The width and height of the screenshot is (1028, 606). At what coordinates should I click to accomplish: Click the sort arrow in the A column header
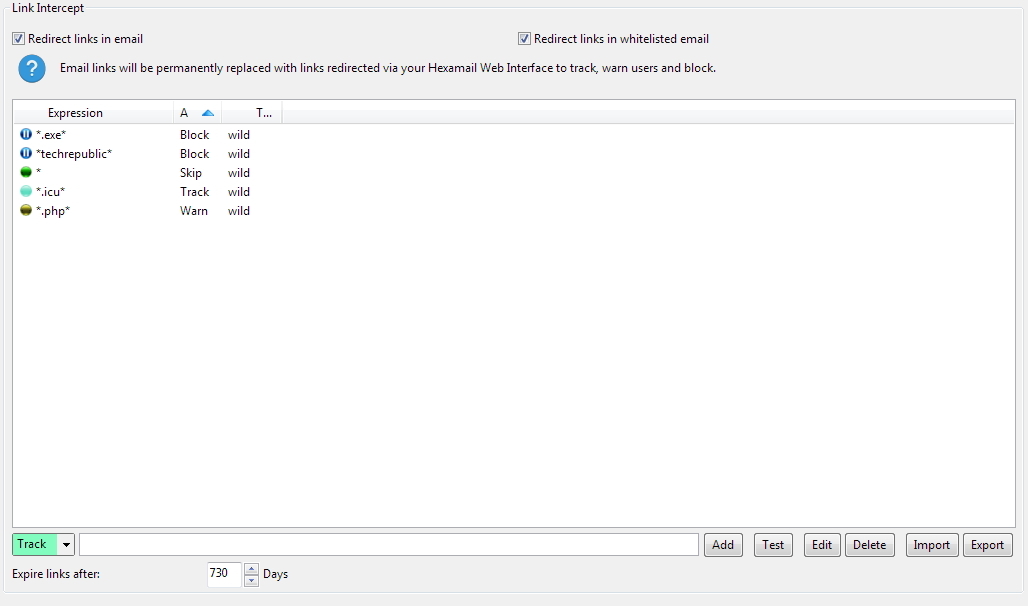click(x=208, y=113)
